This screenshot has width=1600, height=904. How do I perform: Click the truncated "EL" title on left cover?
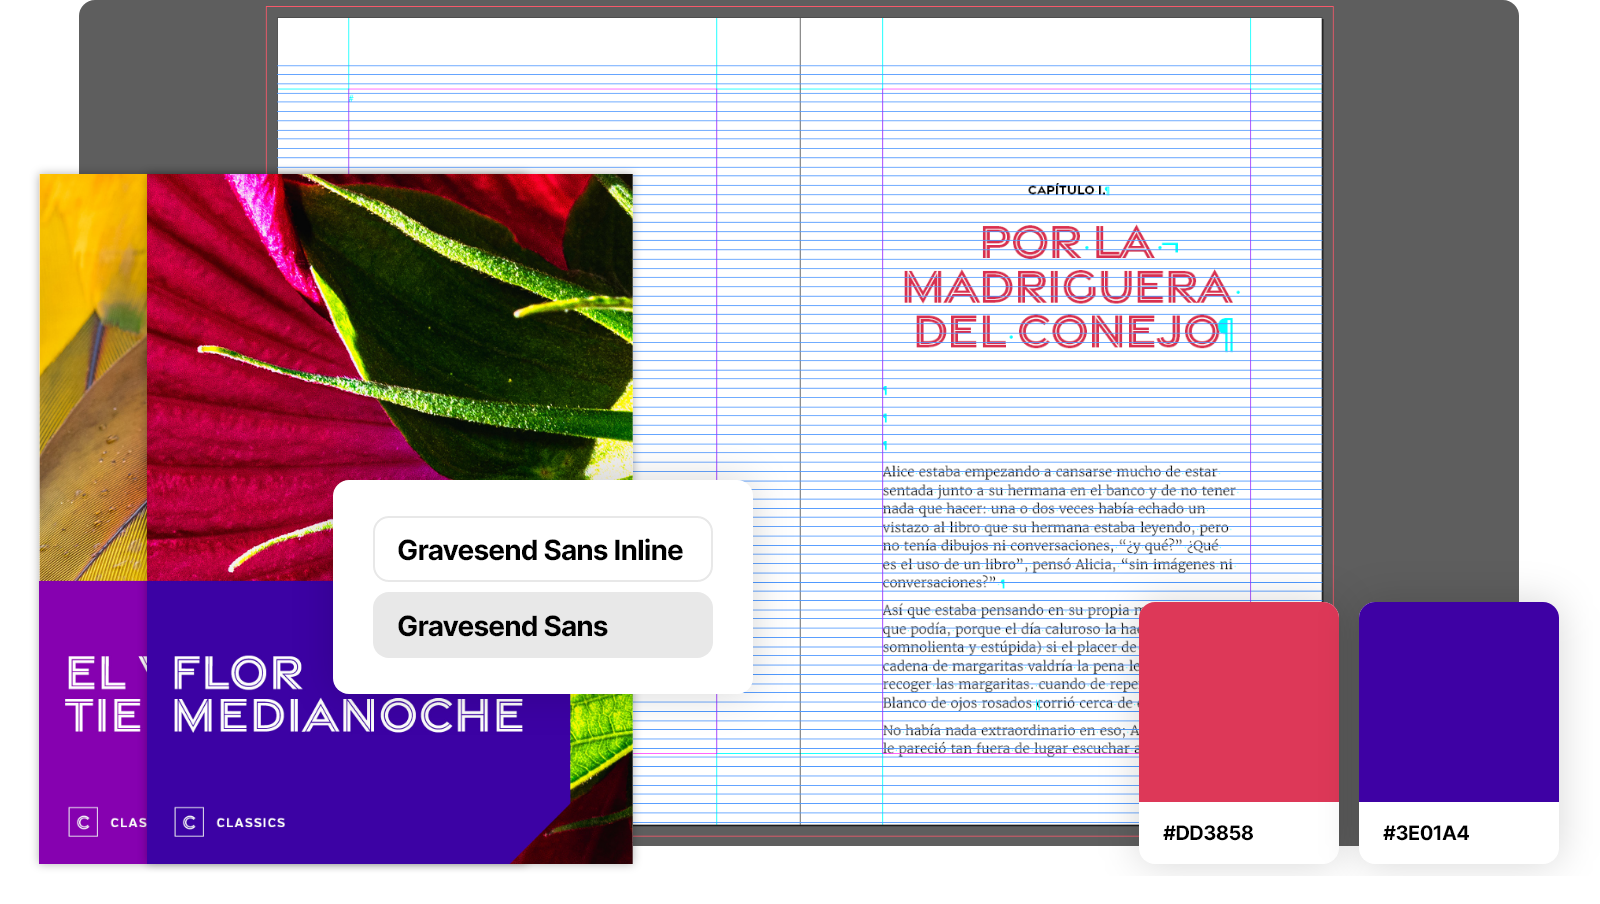(x=97, y=674)
